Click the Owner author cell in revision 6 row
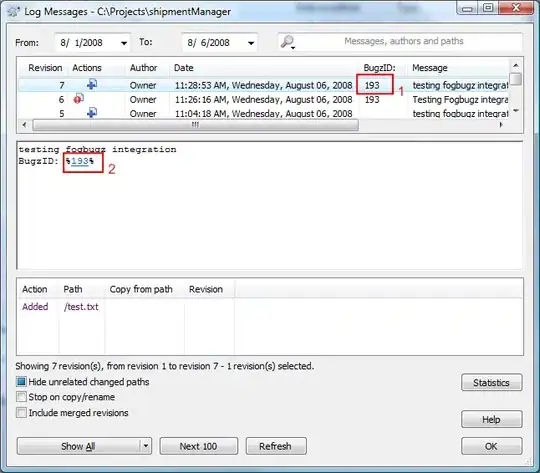The height and width of the screenshot is (473, 540). pos(143,100)
